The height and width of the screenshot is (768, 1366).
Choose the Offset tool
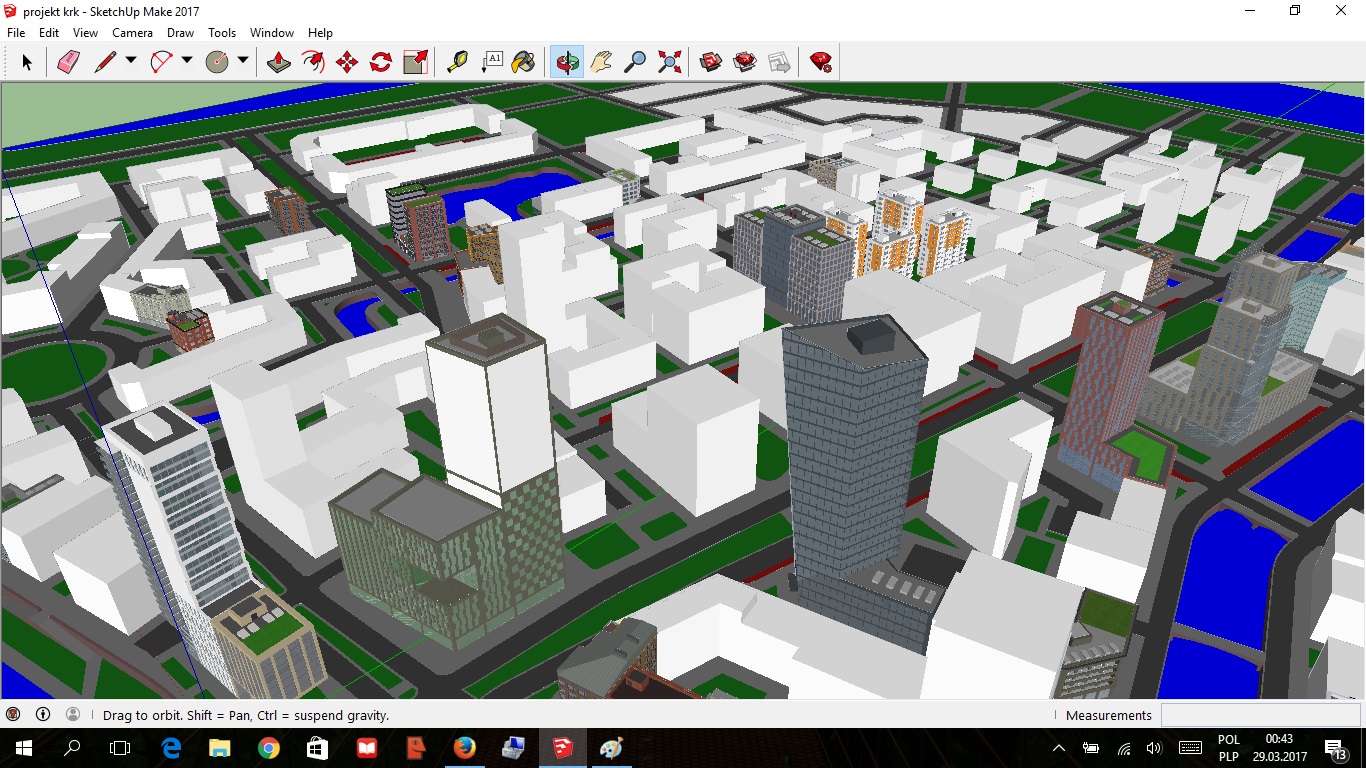pos(313,62)
